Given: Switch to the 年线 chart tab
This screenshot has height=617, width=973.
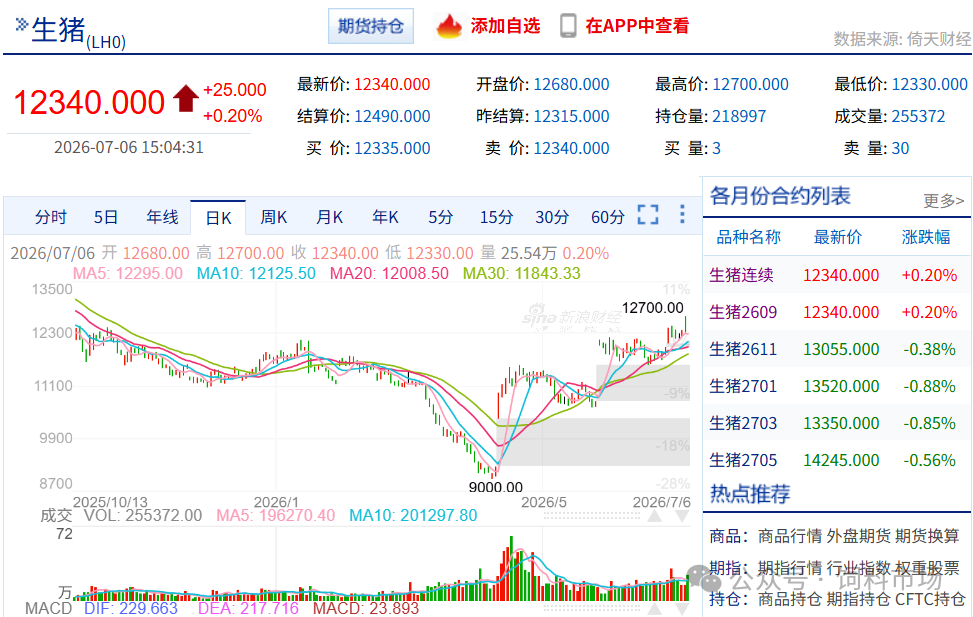Looking at the screenshot, I should [162, 217].
